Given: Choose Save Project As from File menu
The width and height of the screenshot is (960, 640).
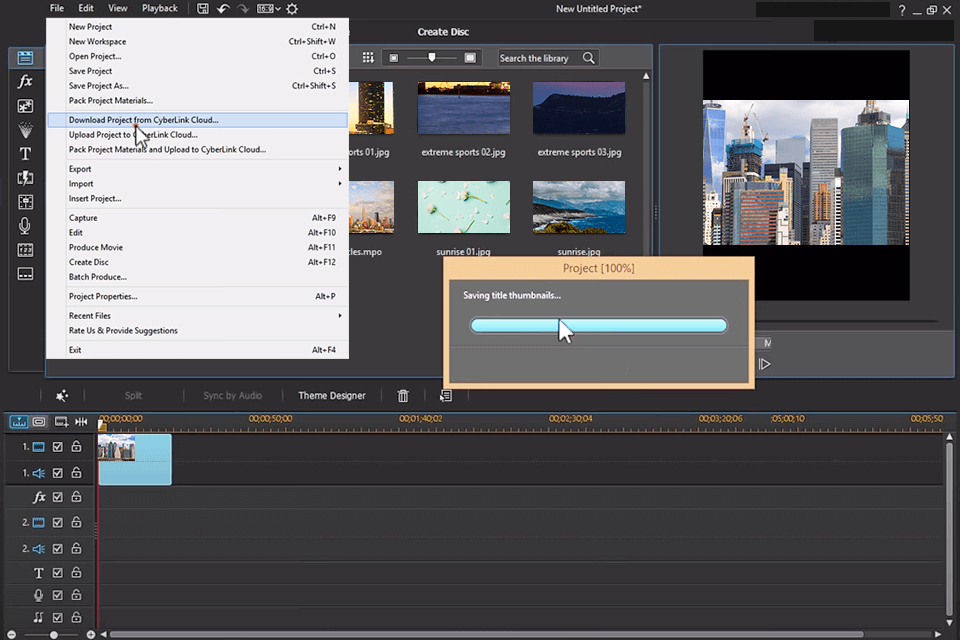Looking at the screenshot, I should pos(98,86).
